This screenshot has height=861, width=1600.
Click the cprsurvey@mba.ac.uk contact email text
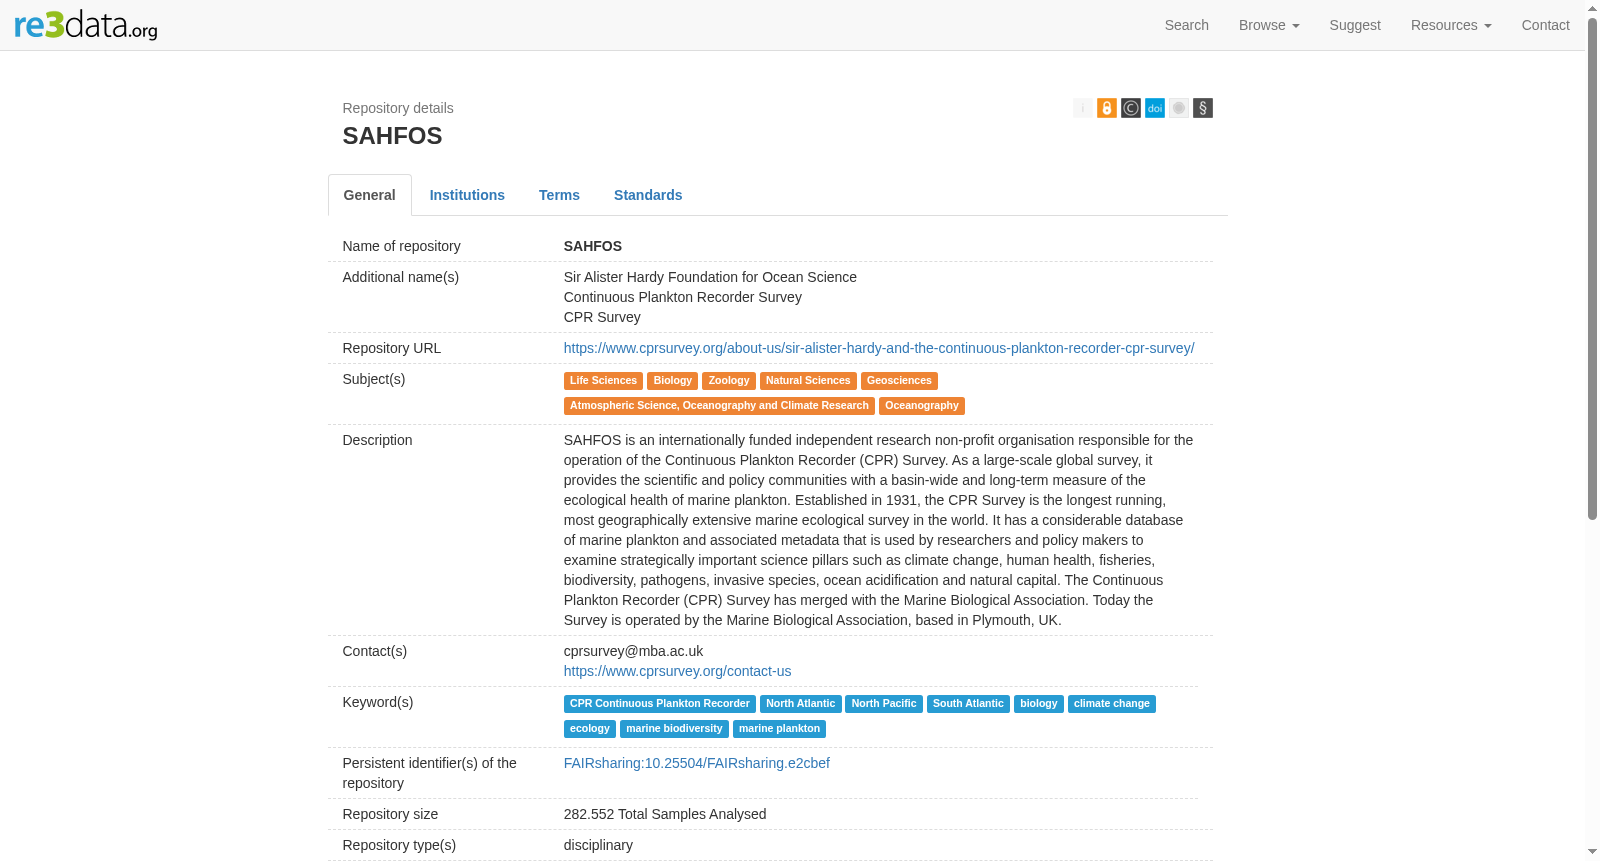click(x=633, y=651)
